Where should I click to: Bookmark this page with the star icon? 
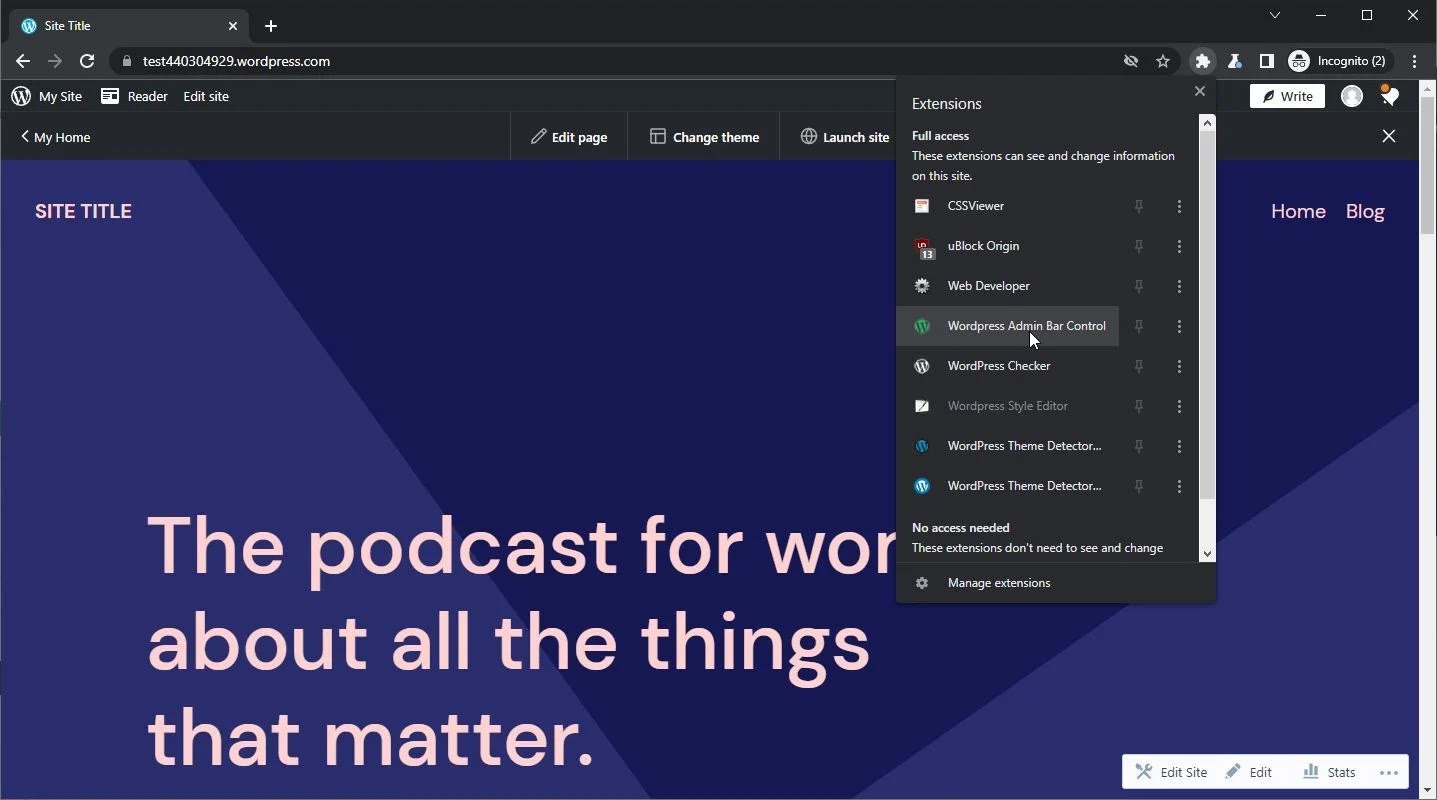pyautogui.click(x=1162, y=61)
